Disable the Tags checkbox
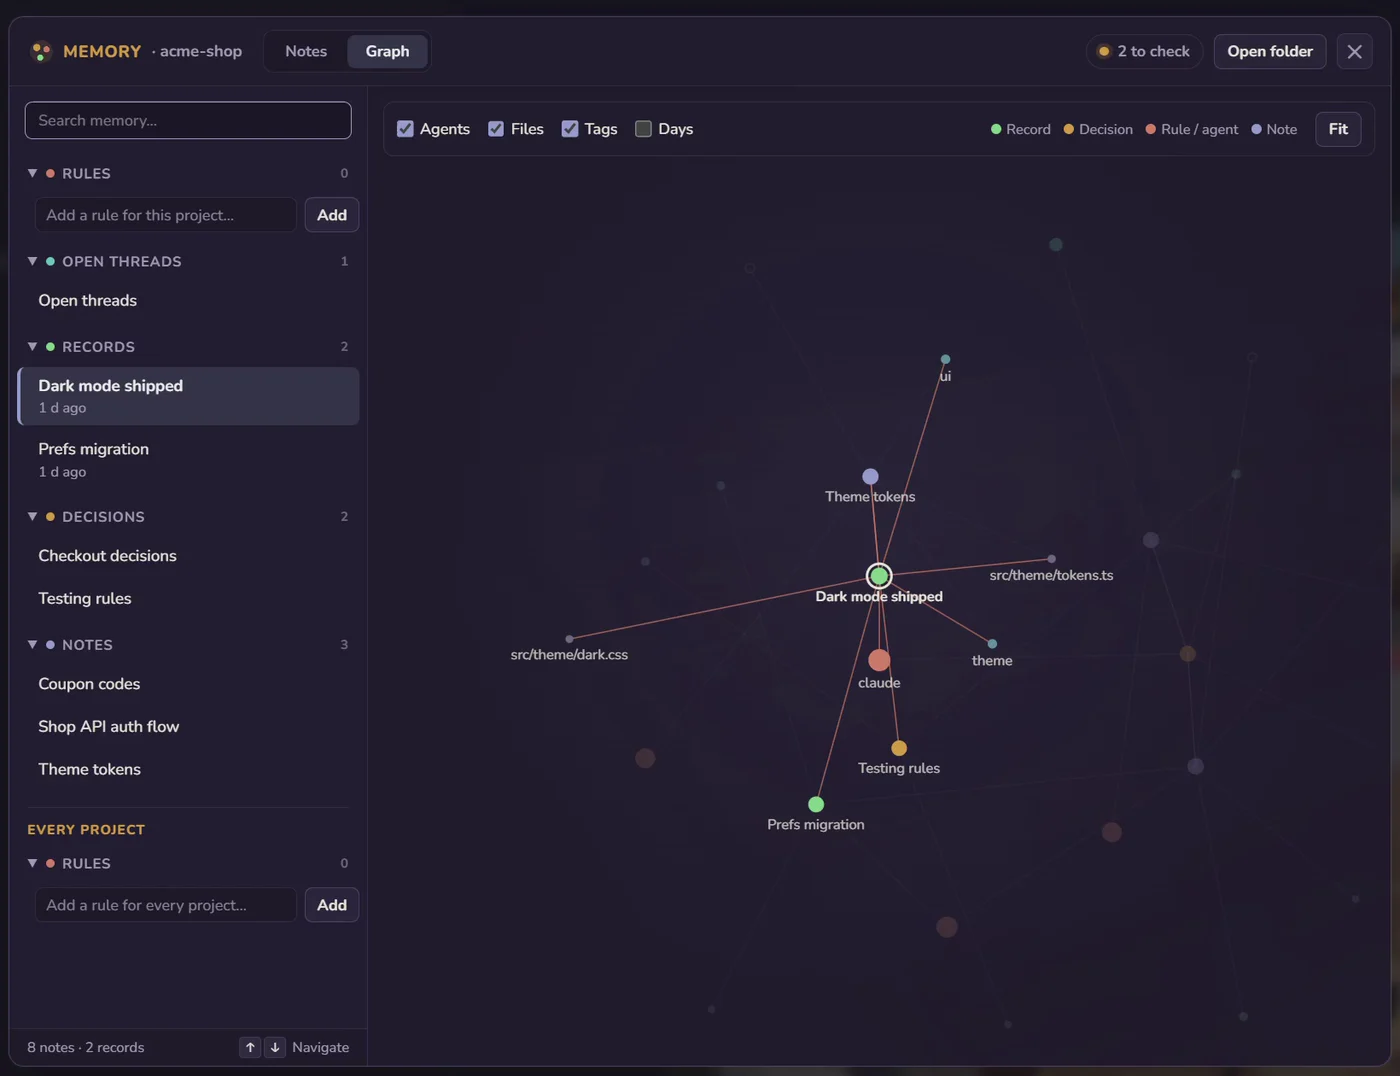Viewport: 1400px width, 1076px height. pos(570,129)
